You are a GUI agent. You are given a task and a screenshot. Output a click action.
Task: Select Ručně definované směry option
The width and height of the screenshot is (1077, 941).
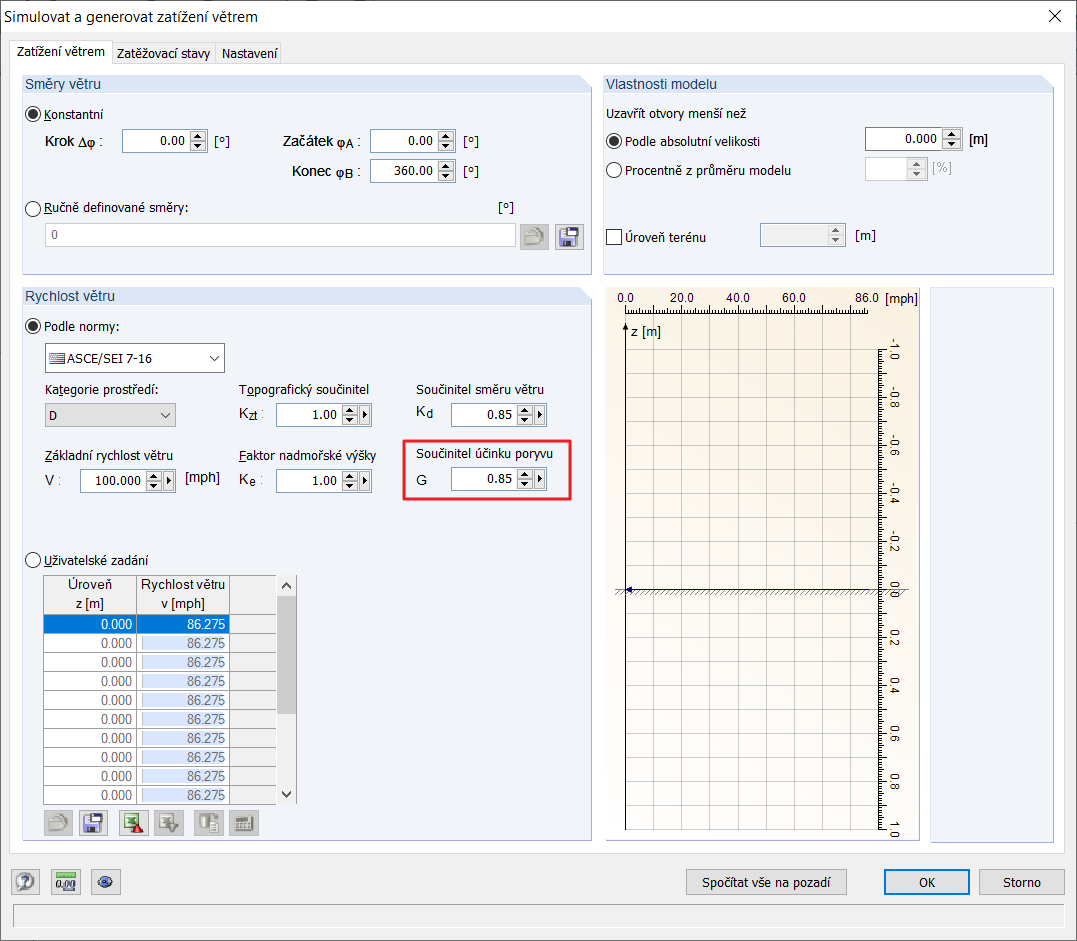[x=33, y=208]
